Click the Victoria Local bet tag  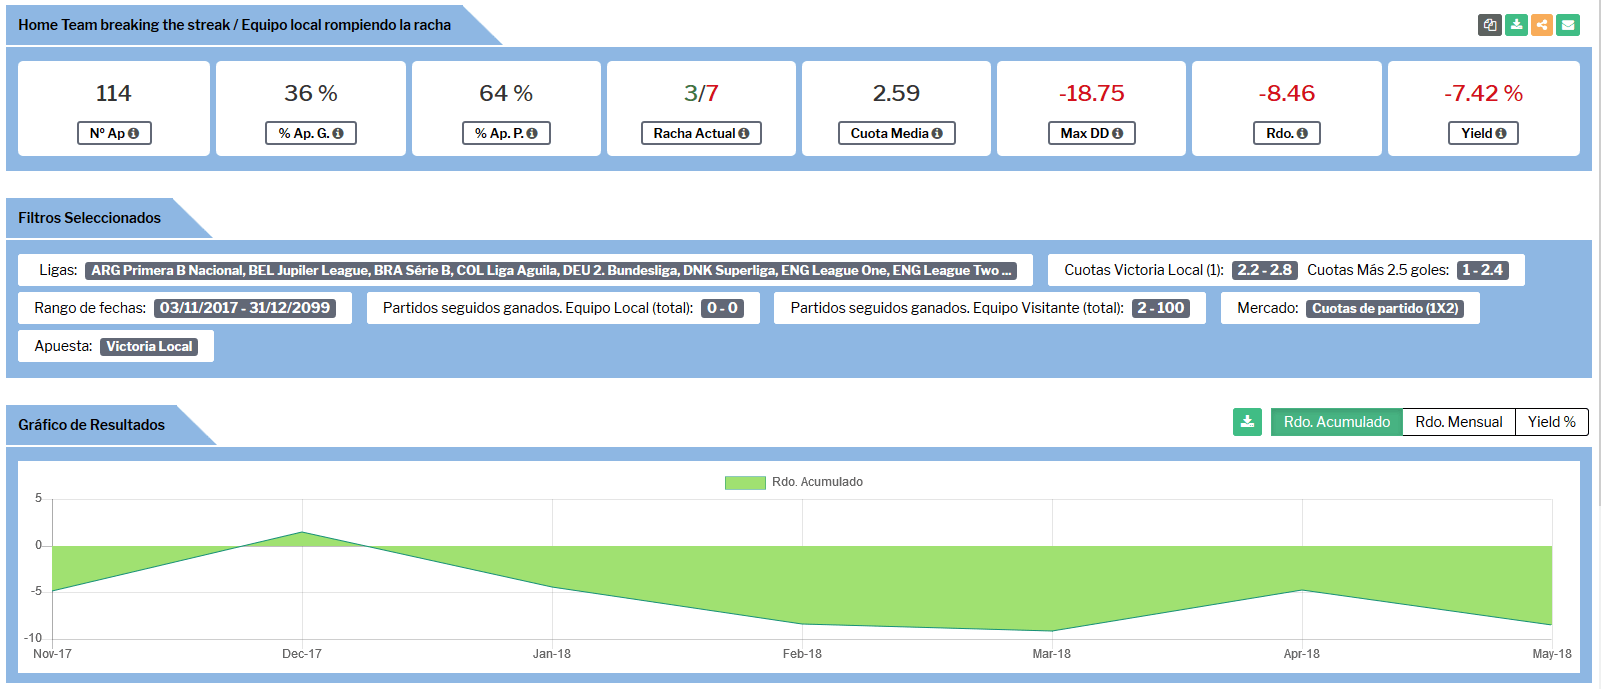click(x=149, y=346)
